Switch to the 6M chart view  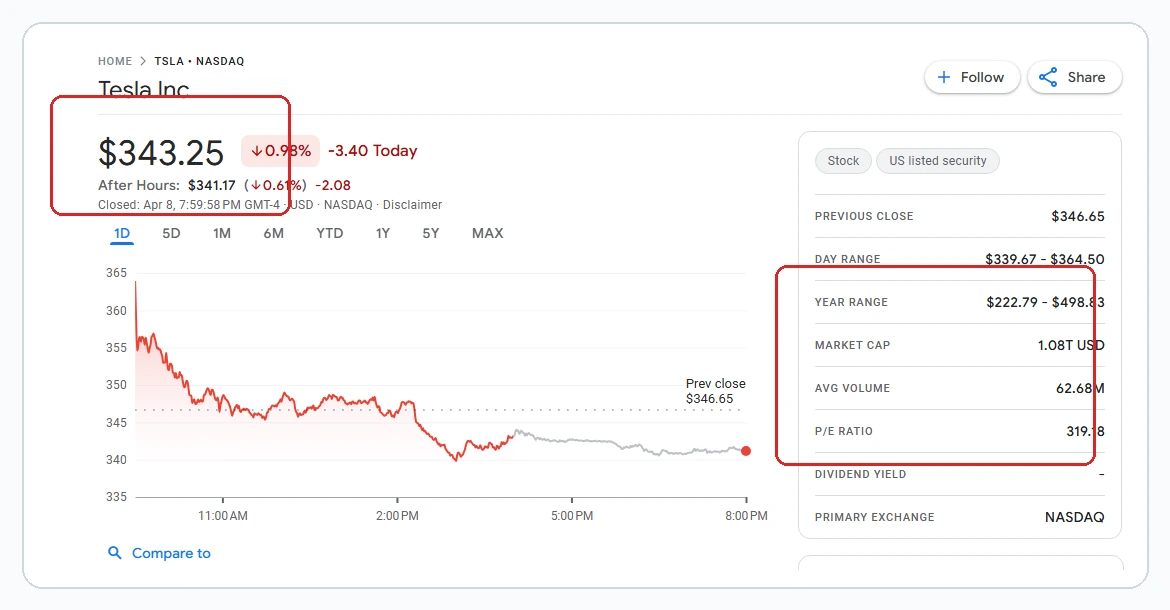(x=274, y=232)
